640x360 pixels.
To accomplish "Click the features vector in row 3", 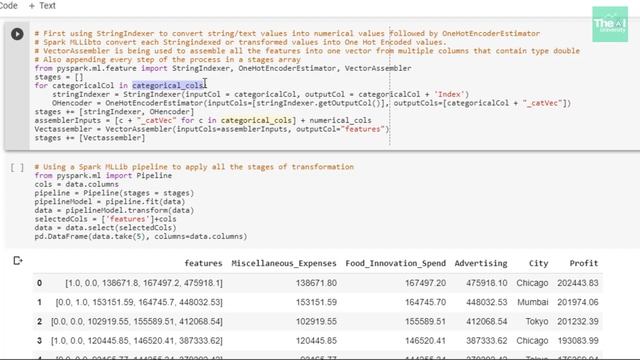I will pyautogui.click(x=137, y=340).
